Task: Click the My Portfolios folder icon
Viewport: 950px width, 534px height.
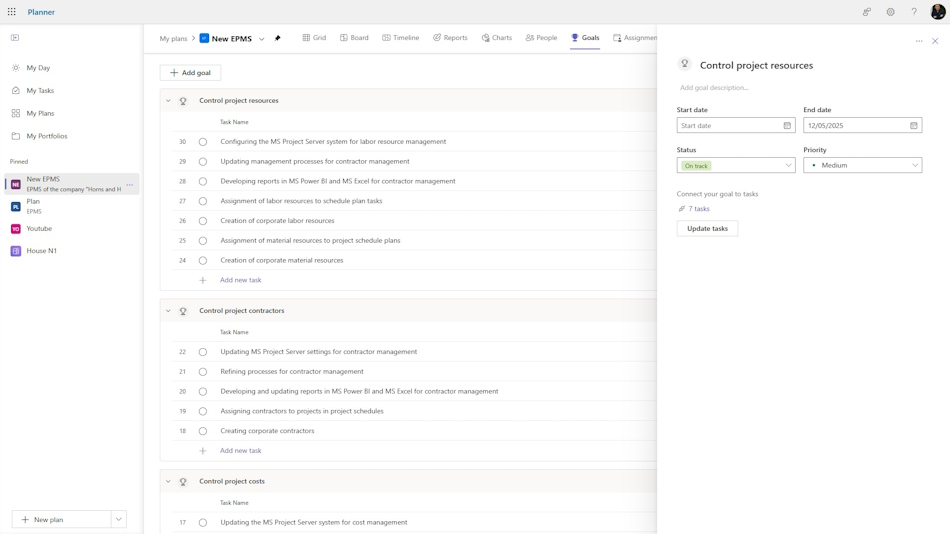Action: (16, 136)
